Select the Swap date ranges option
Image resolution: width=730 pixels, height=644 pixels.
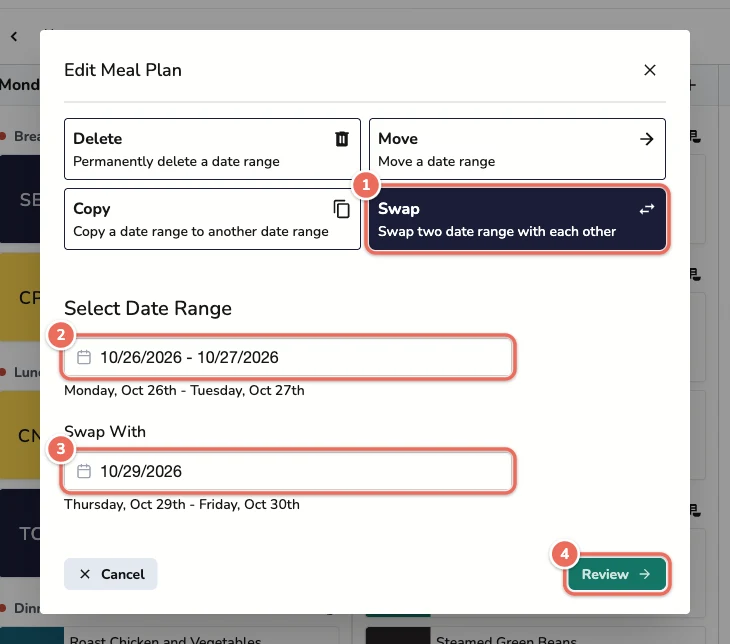517,219
